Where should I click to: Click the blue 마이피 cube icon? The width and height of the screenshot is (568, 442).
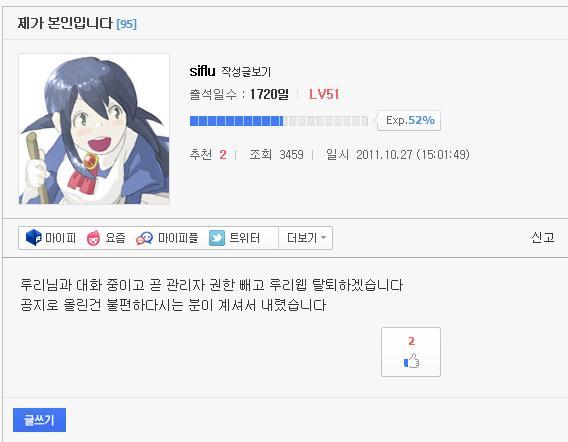tap(34, 238)
